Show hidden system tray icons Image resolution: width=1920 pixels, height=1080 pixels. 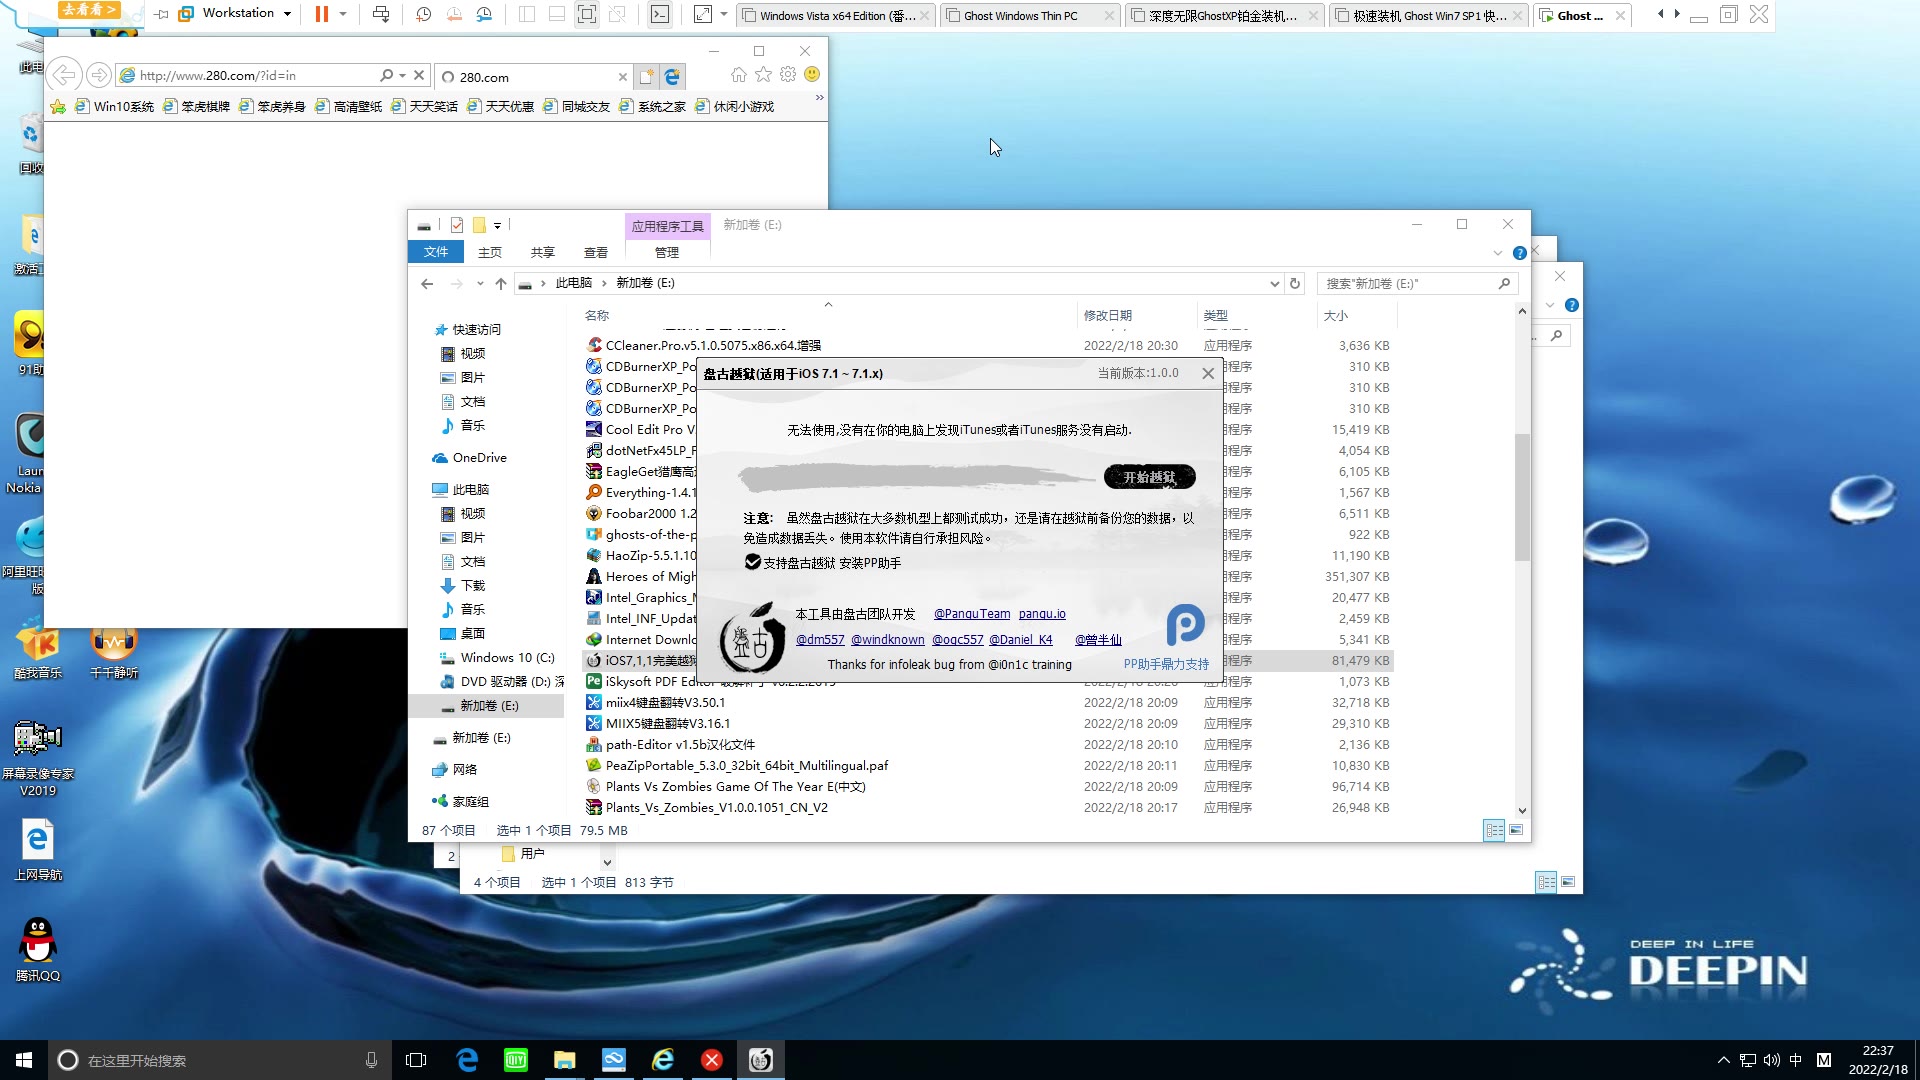point(1723,1060)
